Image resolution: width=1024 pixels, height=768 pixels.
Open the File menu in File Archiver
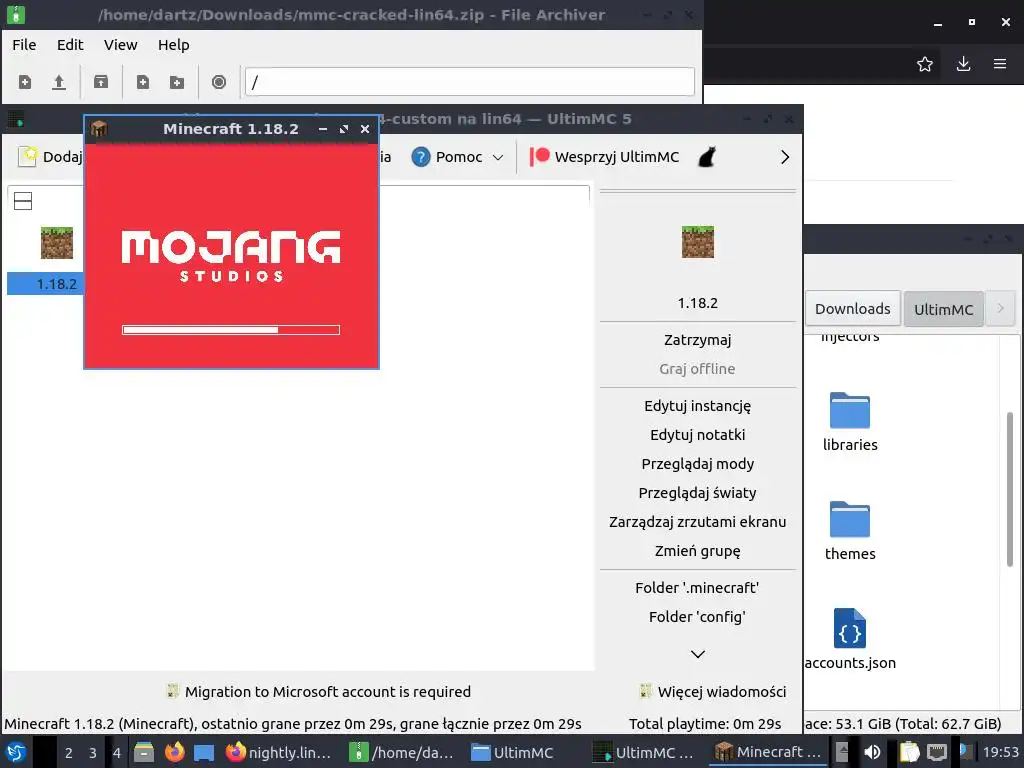coord(24,45)
